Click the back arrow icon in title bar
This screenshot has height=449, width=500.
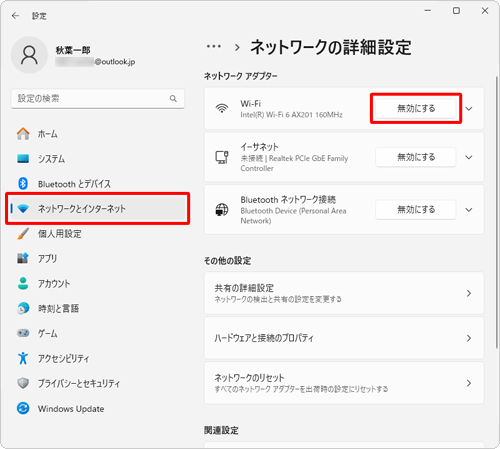(x=15, y=16)
